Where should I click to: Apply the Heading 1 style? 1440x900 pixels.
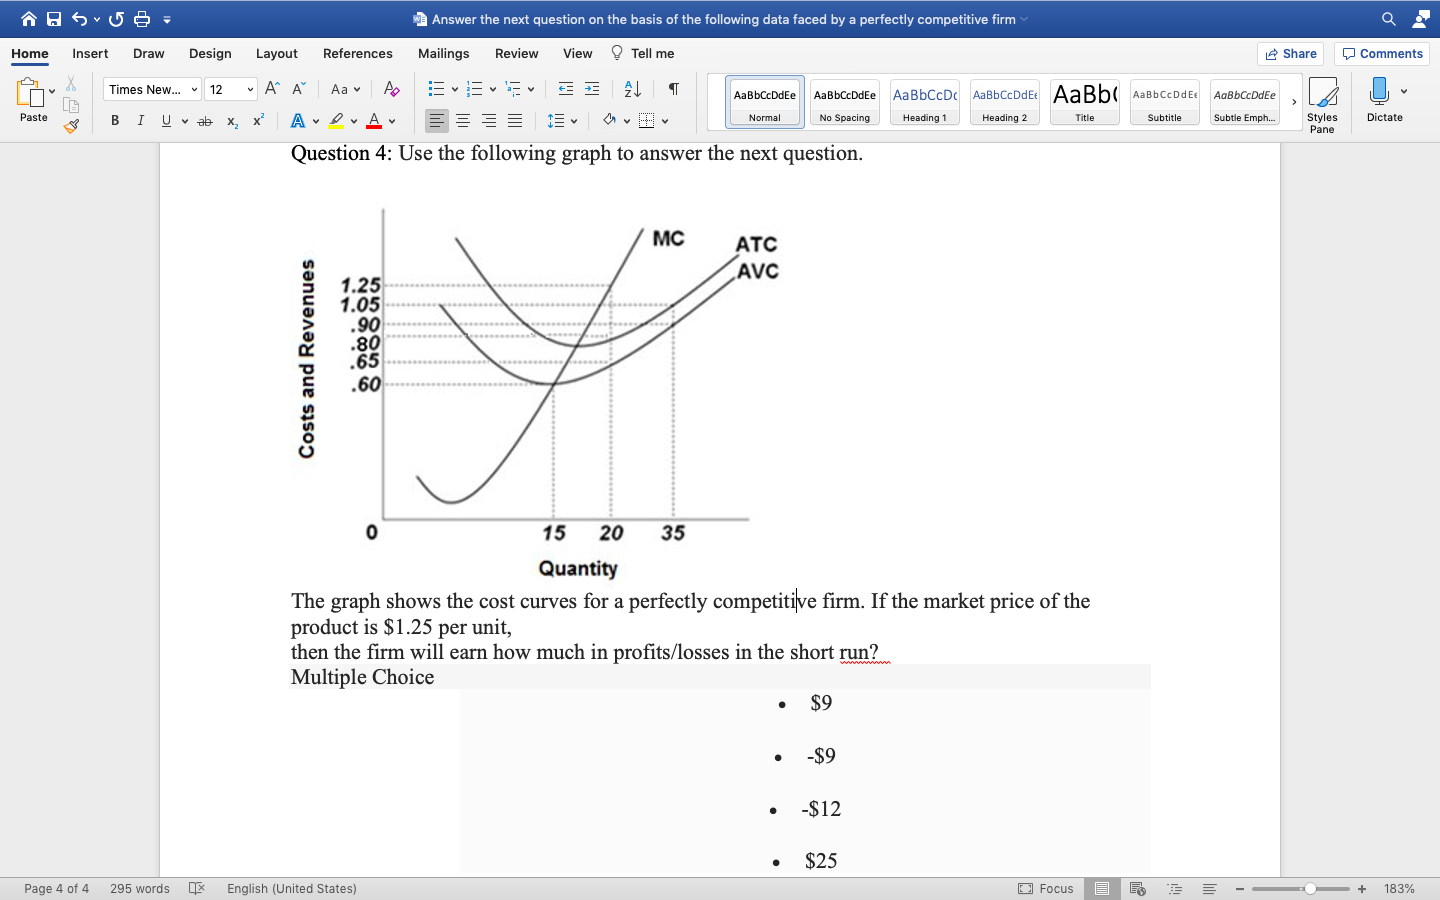point(924,102)
